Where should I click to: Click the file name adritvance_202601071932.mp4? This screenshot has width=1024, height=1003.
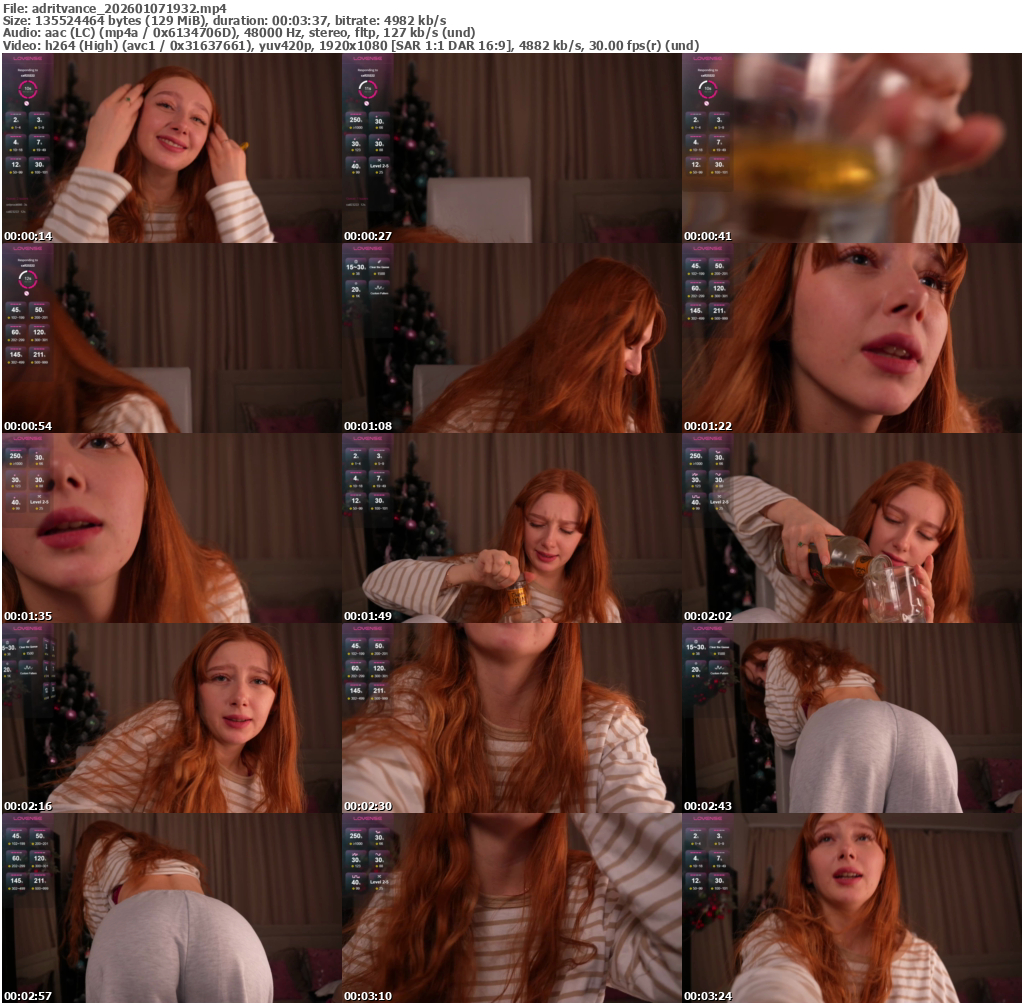(129, 8)
